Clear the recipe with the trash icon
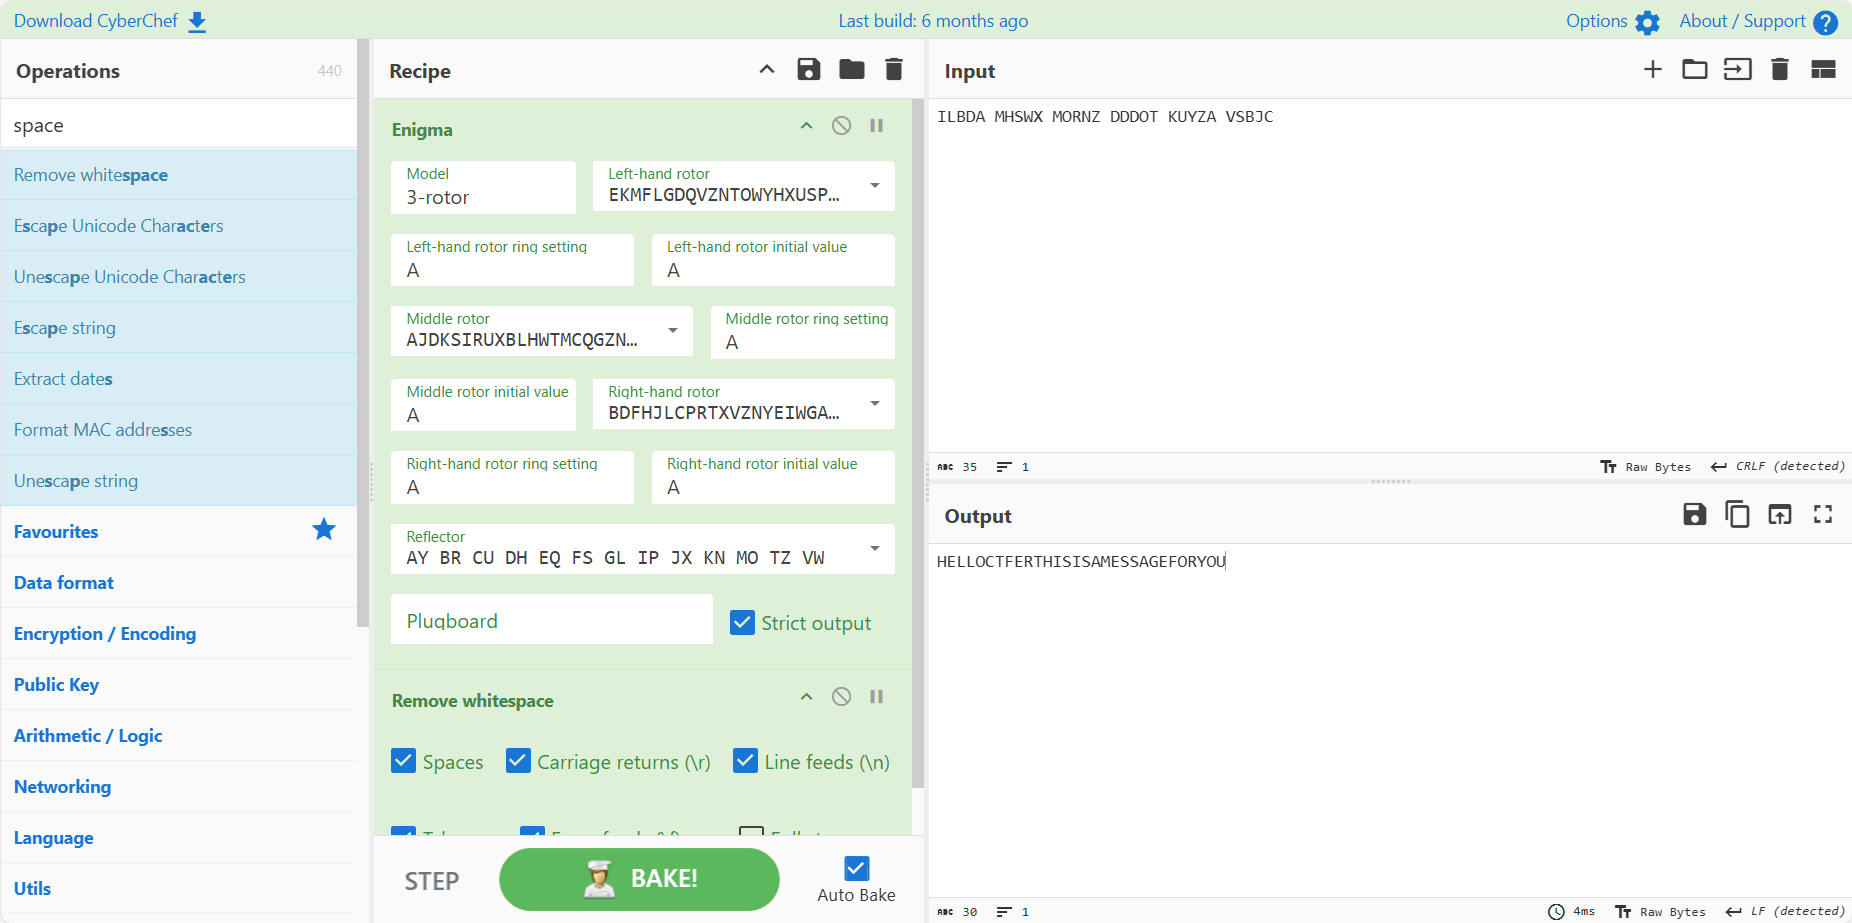This screenshot has height=923, width=1852. point(894,69)
